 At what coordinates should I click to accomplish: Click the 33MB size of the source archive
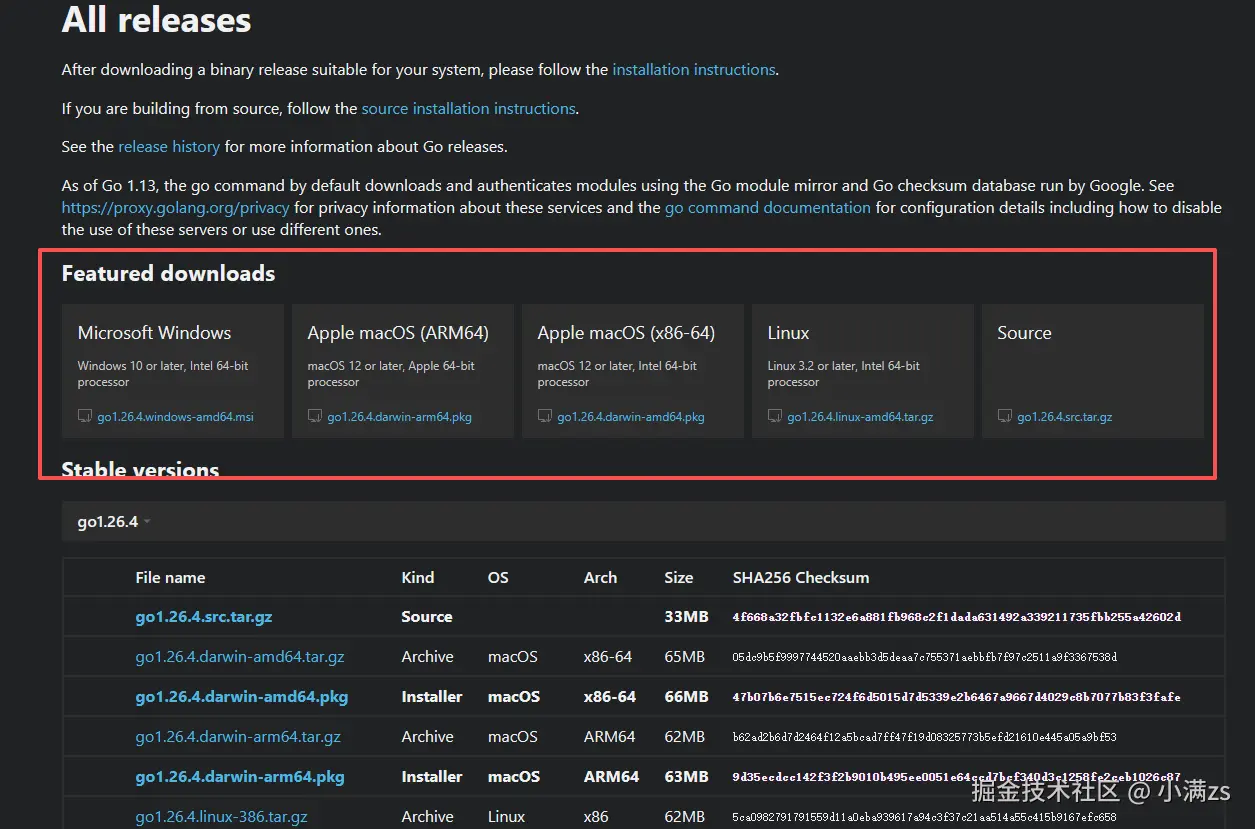click(x=686, y=617)
